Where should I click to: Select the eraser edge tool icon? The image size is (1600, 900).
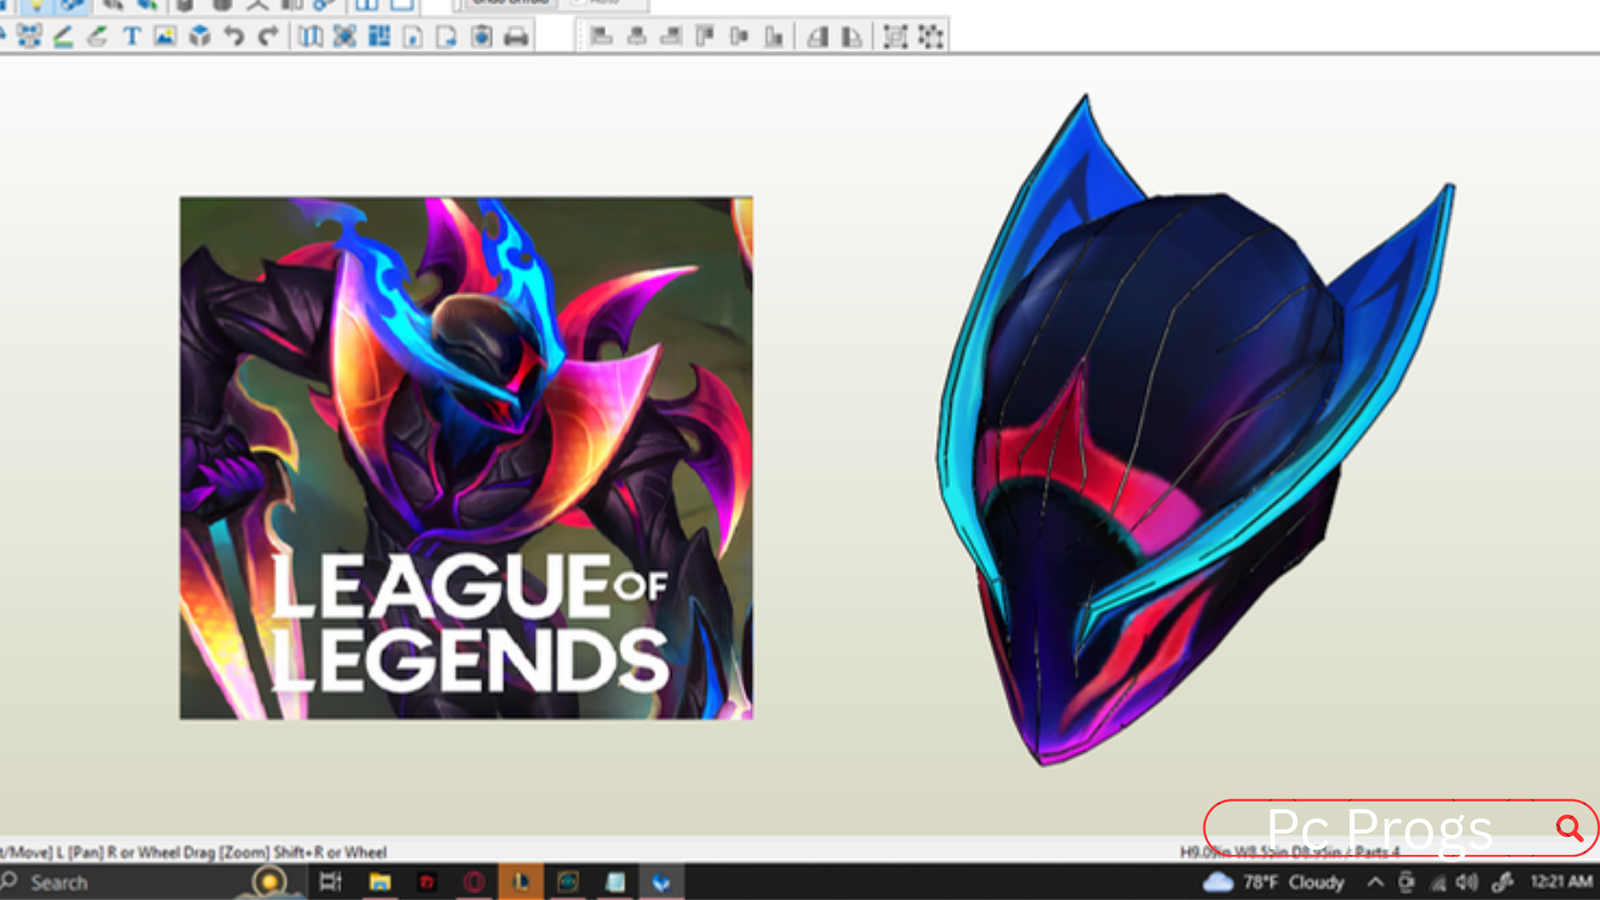[x=97, y=37]
